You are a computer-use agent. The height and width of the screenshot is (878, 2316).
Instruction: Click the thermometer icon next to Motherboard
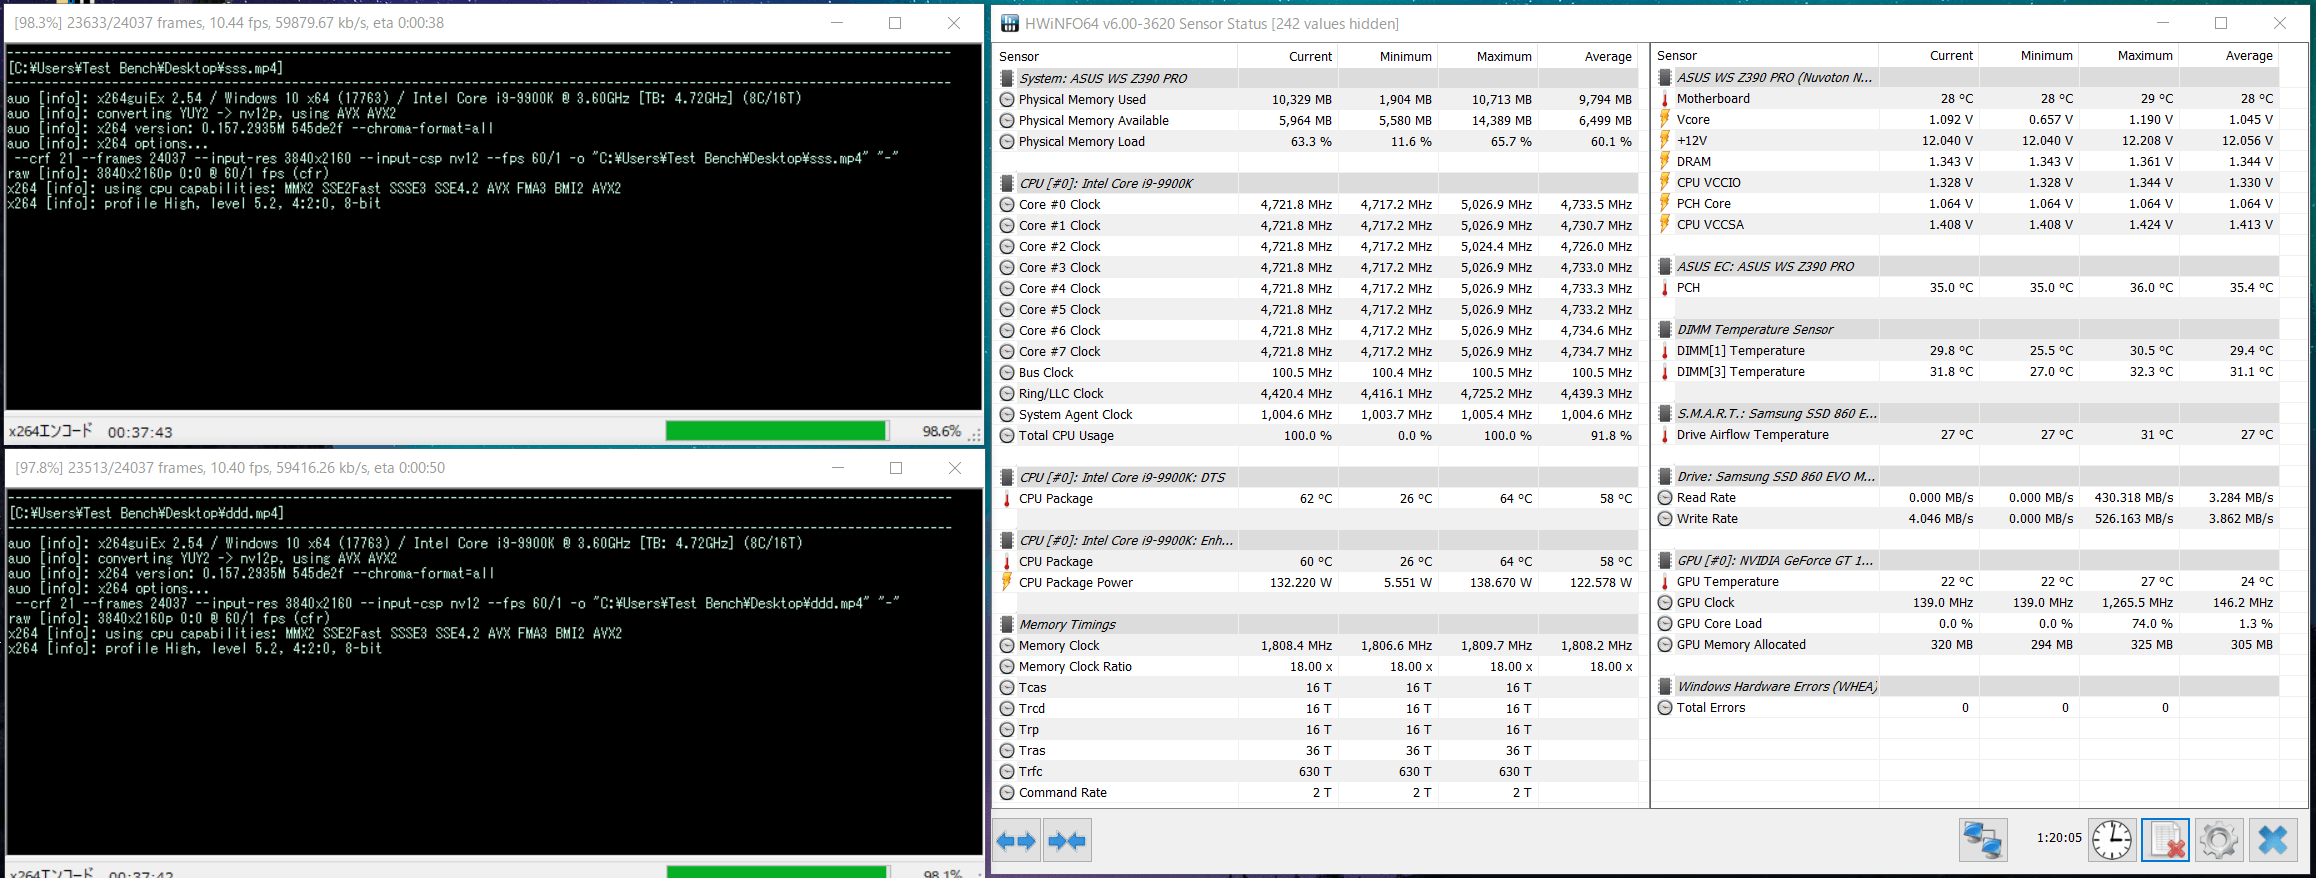click(1665, 98)
